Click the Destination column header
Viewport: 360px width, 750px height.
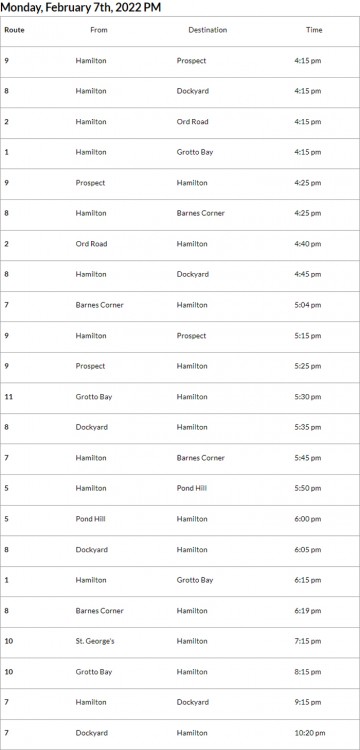coord(207,30)
